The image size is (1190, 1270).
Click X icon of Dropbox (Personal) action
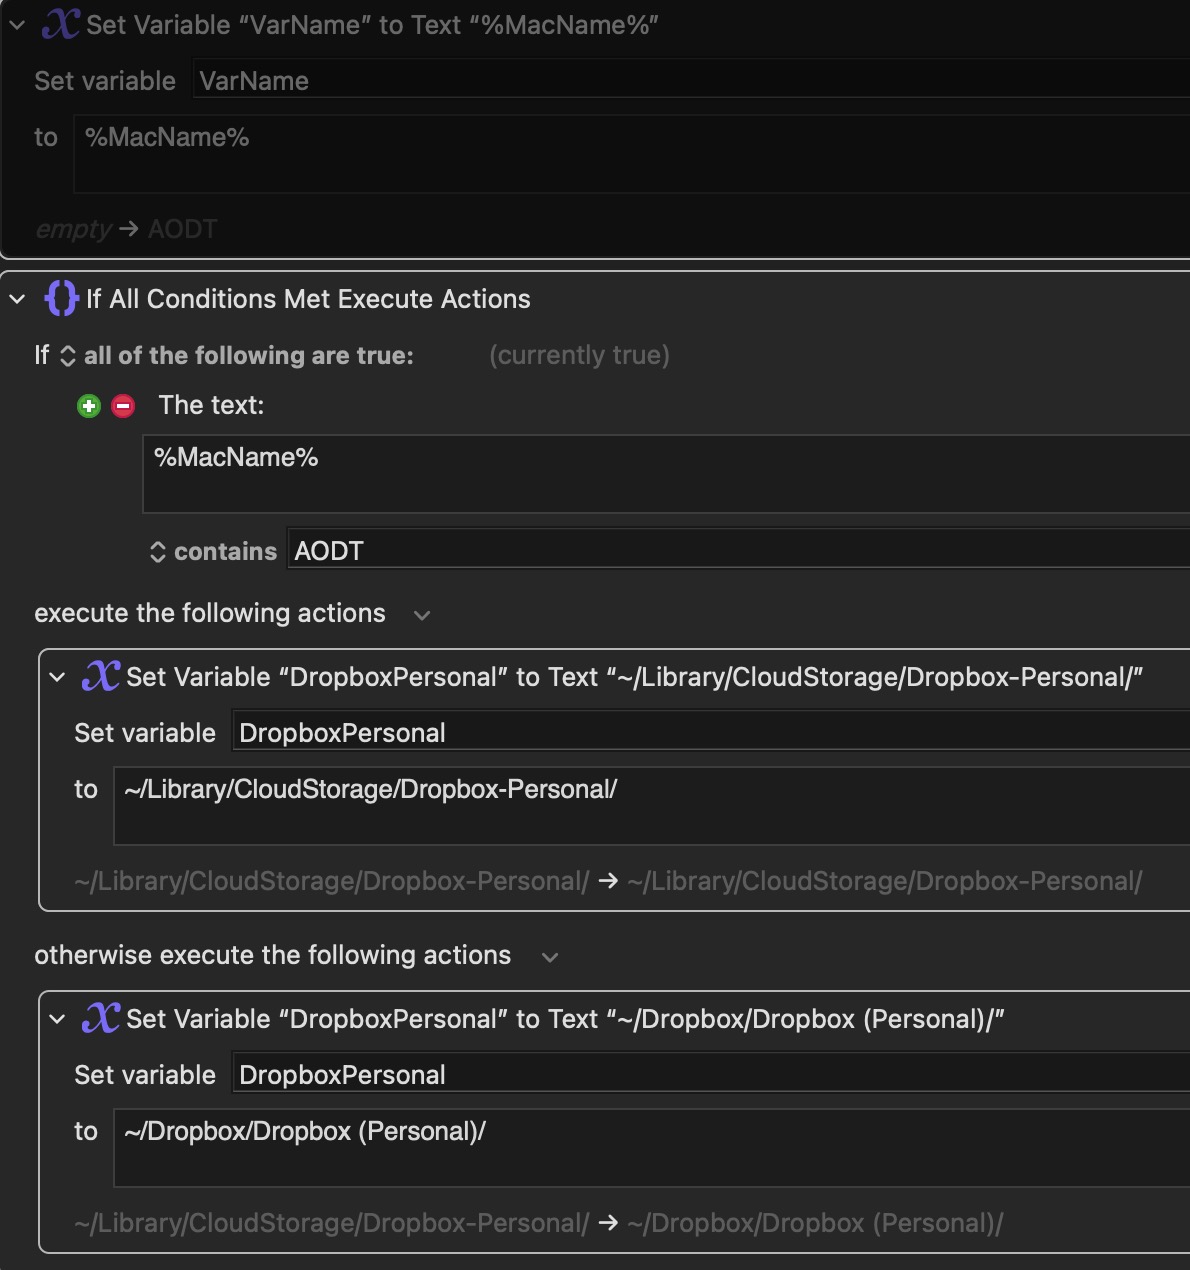coord(101,1018)
